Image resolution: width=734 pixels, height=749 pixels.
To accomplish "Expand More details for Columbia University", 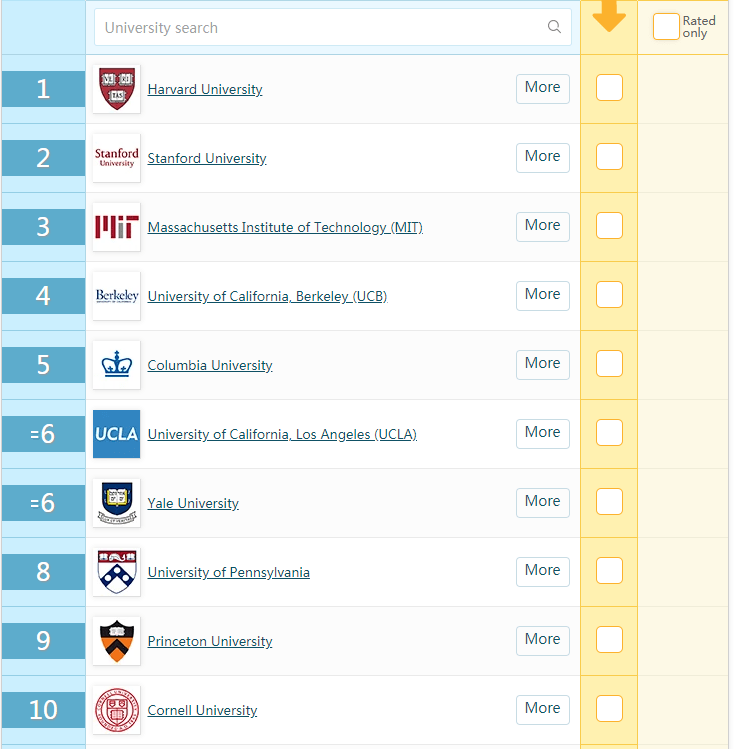I will (543, 365).
